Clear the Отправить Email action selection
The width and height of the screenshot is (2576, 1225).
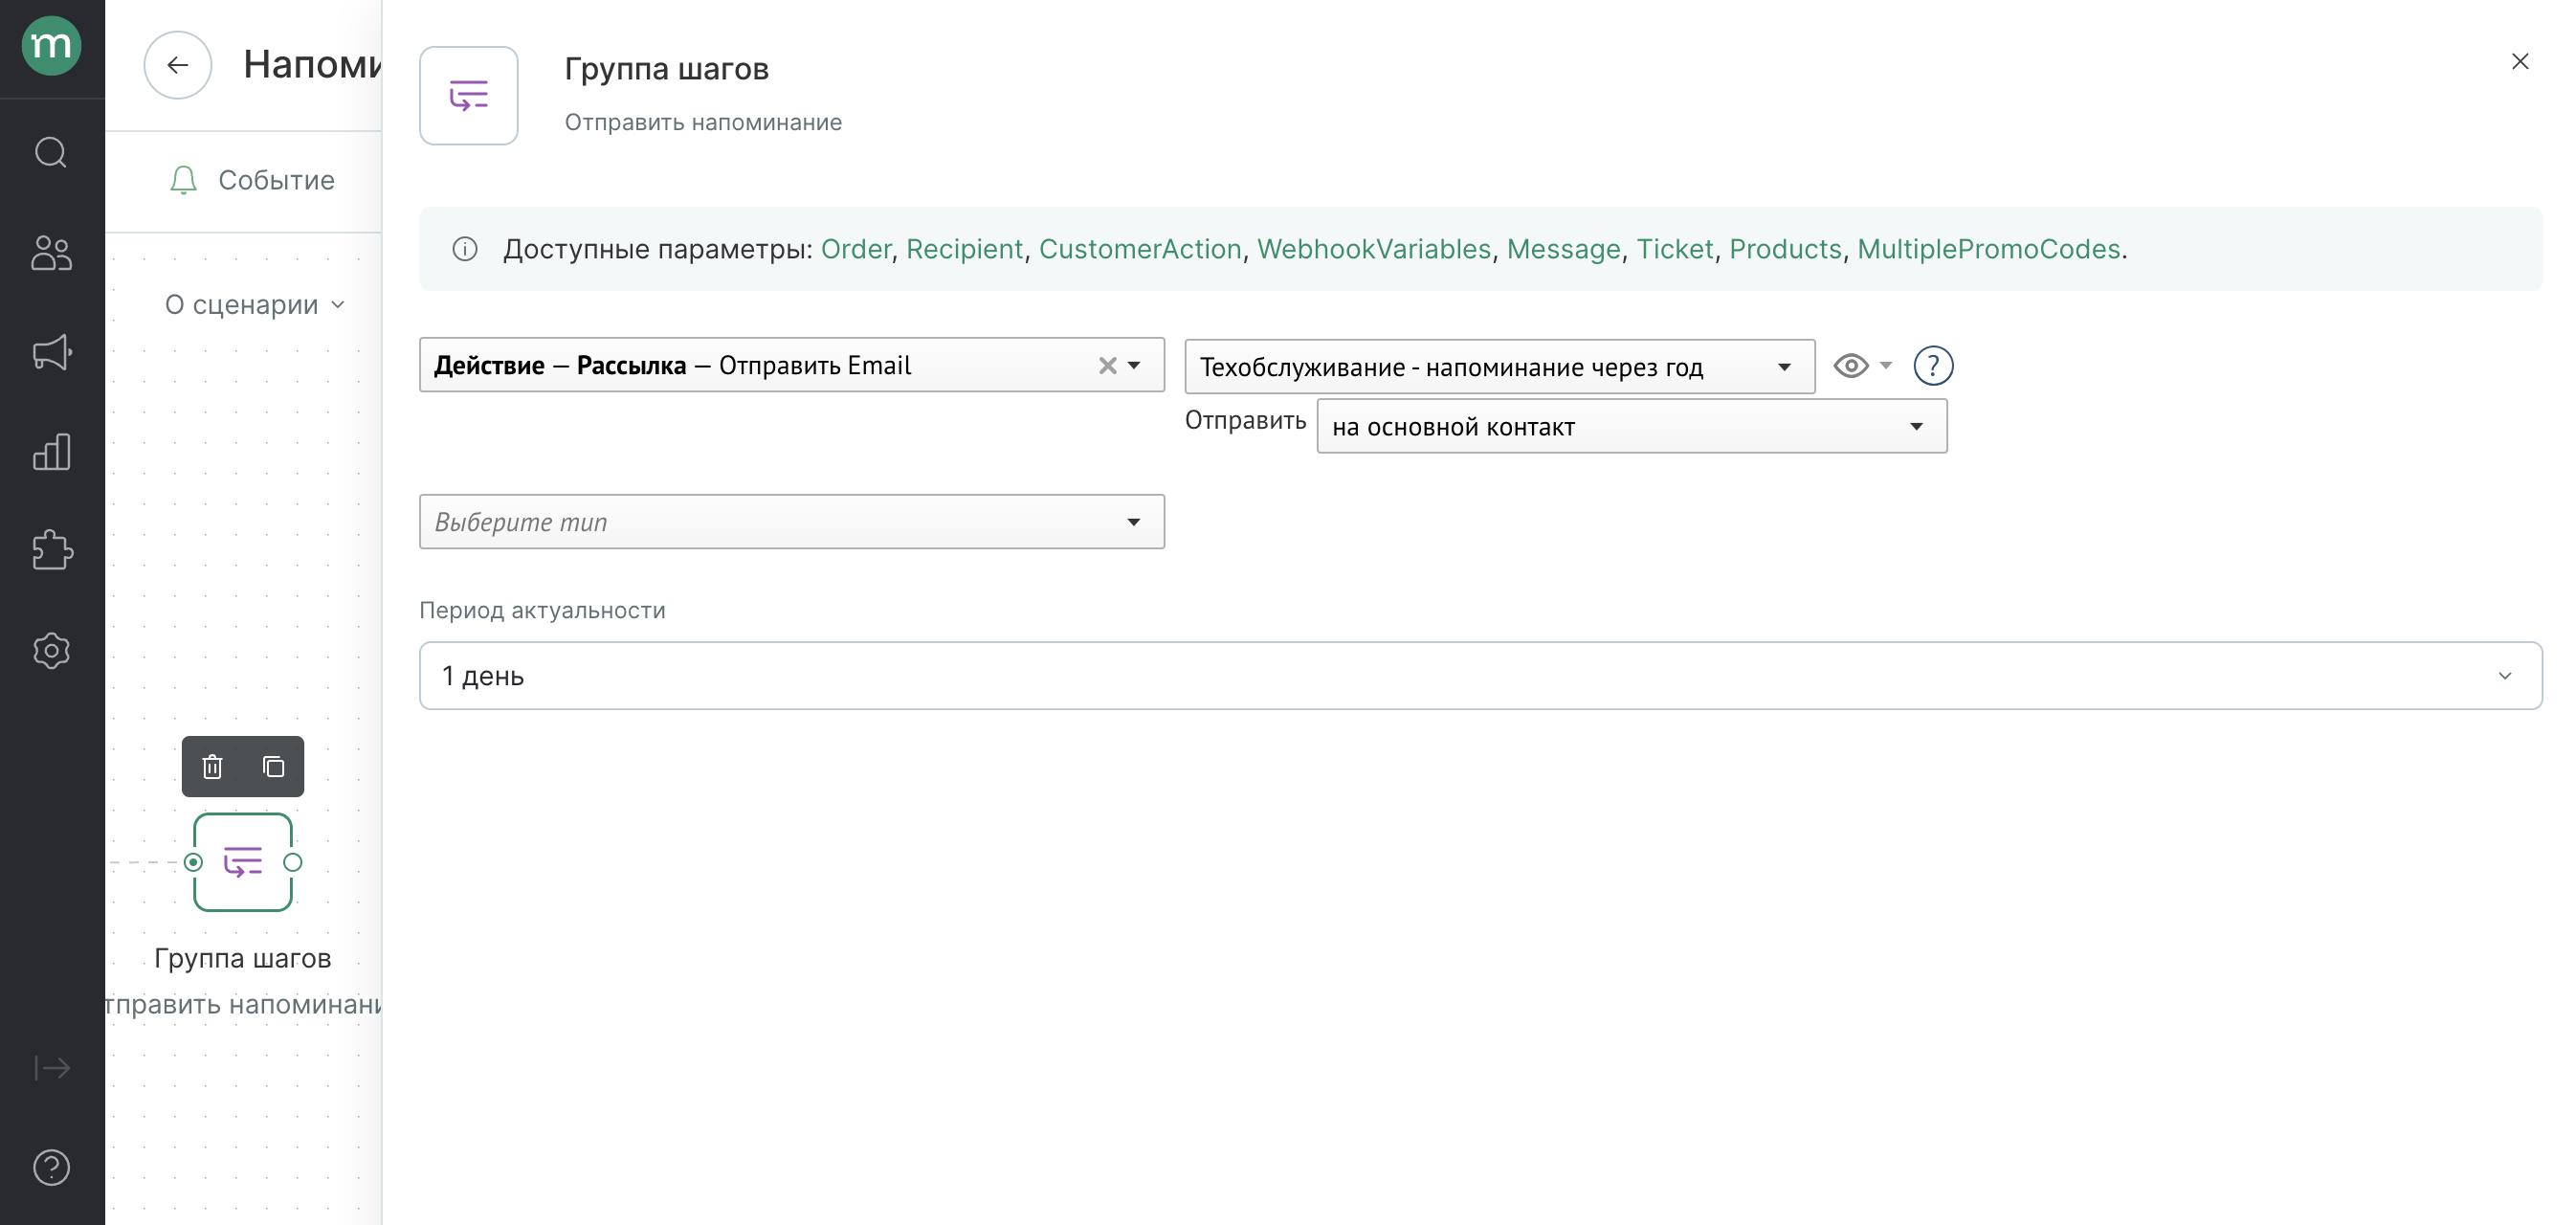1107,366
